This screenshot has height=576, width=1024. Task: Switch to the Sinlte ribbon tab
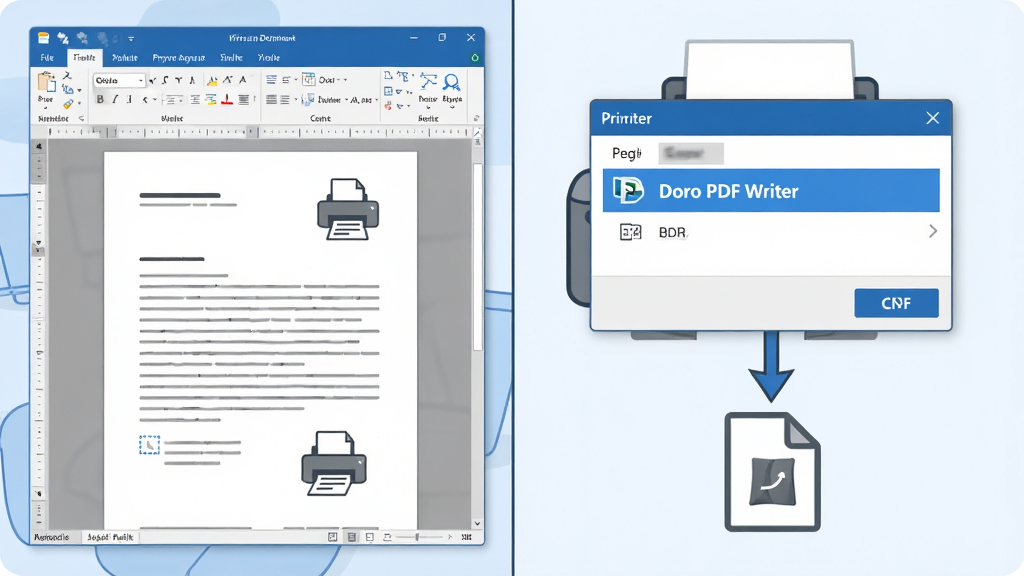(x=231, y=57)
